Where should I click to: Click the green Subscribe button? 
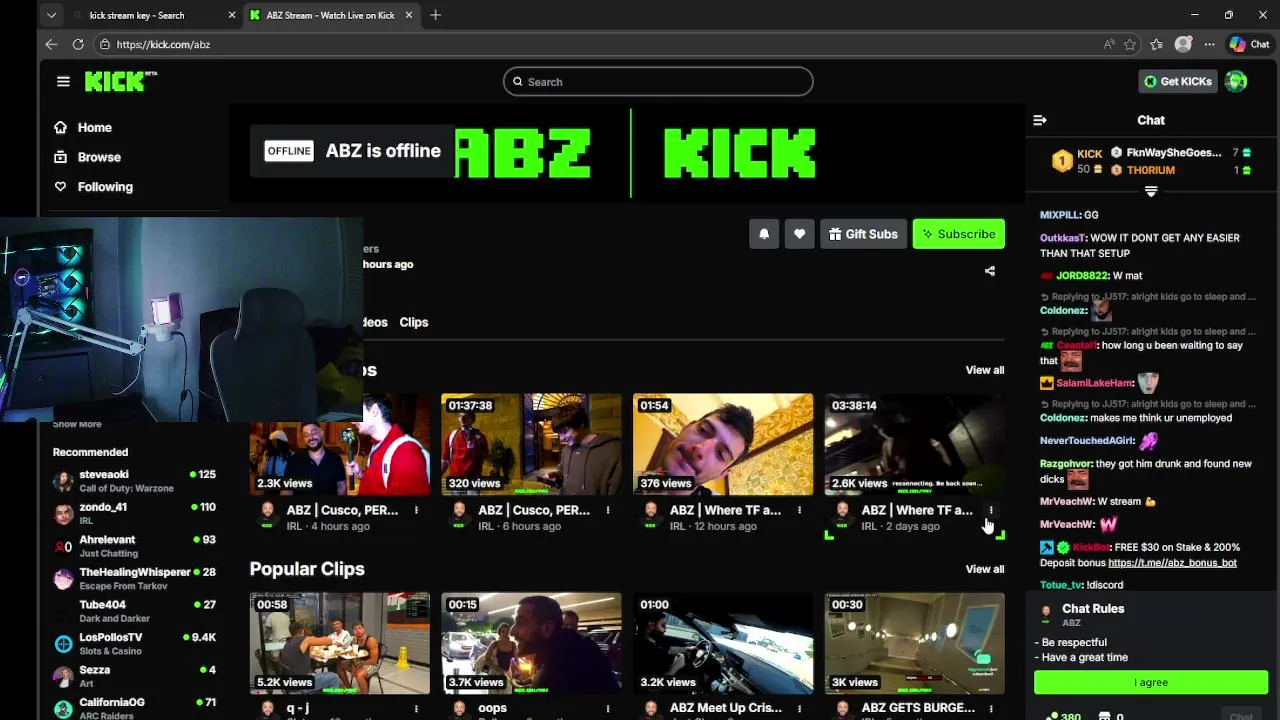click(958, 234)
